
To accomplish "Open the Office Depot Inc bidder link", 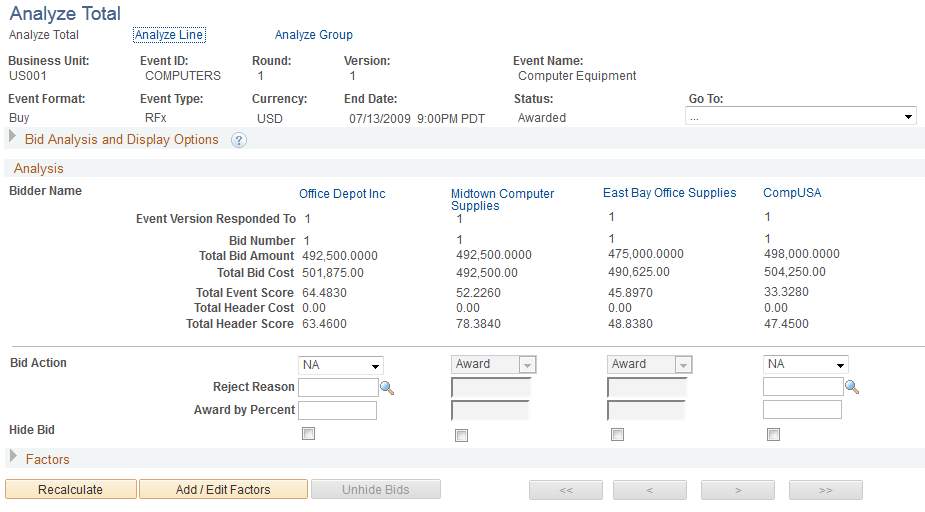I will (x=342, y=193).
